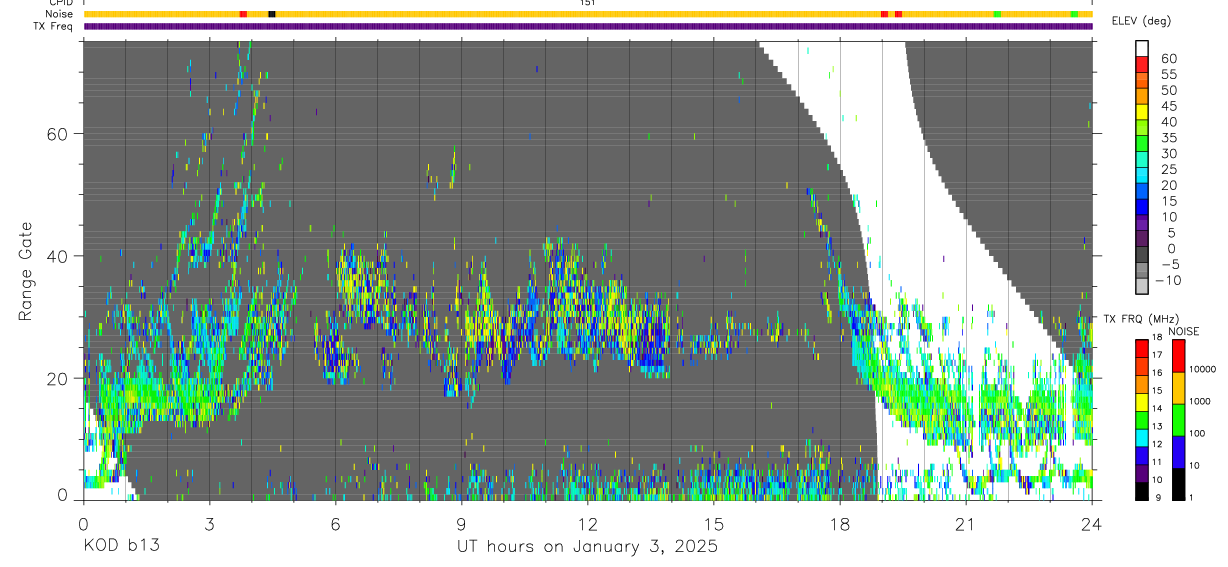
Task: Select x-axis tick label "9"
Action: point(461,524)
